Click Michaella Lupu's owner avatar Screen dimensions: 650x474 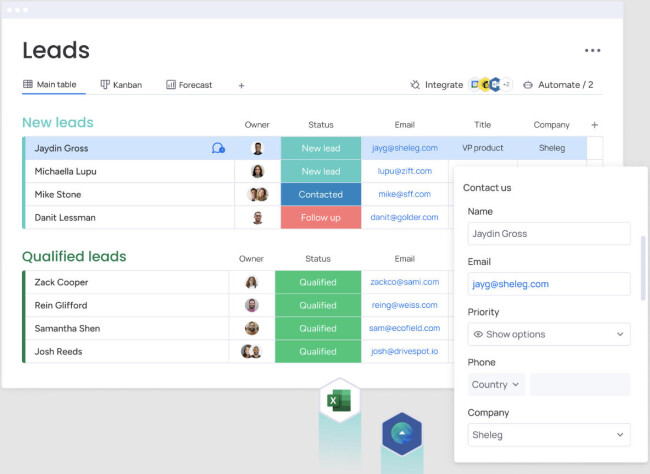(257, 171)
